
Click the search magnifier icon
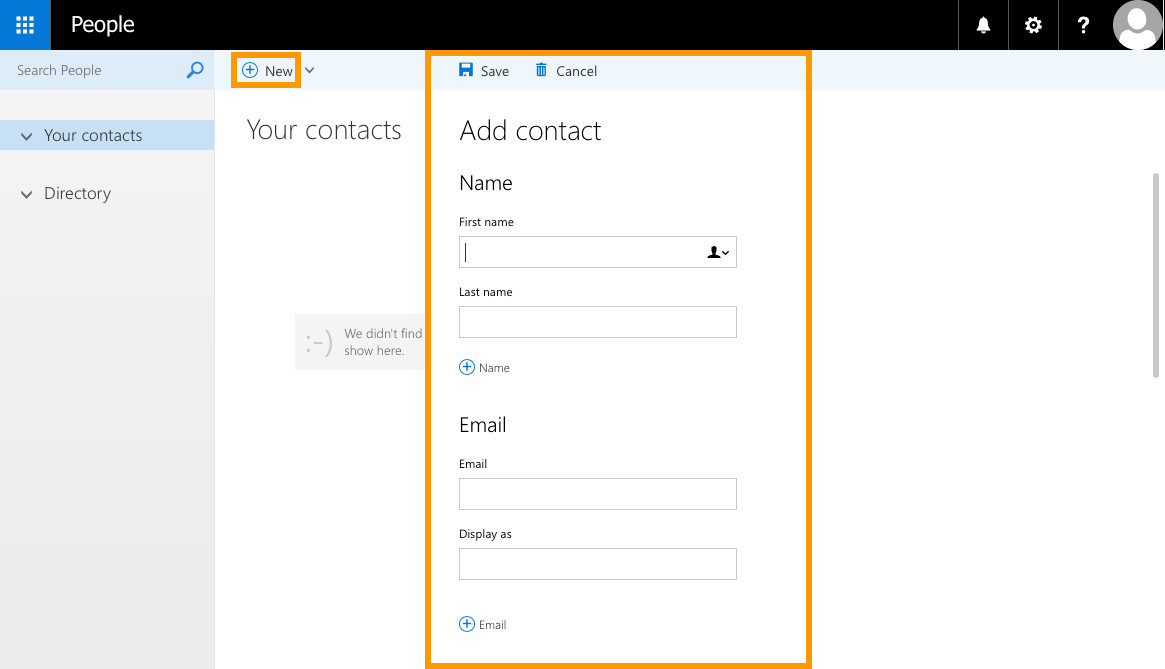point(195,70)
